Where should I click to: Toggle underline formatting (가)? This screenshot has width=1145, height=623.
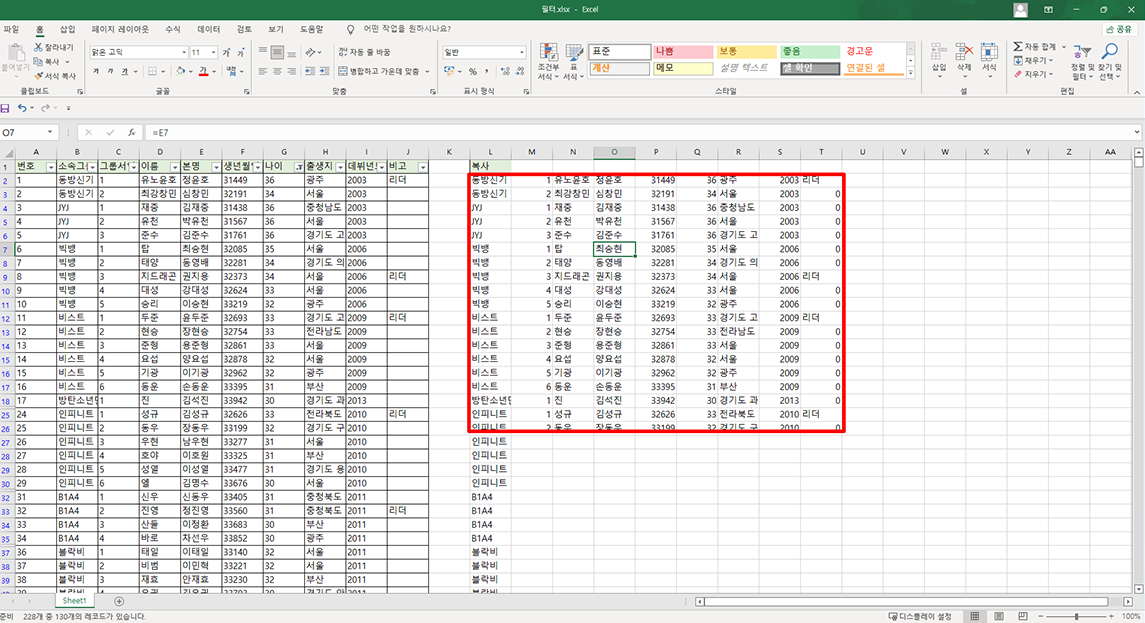[x=125, y=71]
